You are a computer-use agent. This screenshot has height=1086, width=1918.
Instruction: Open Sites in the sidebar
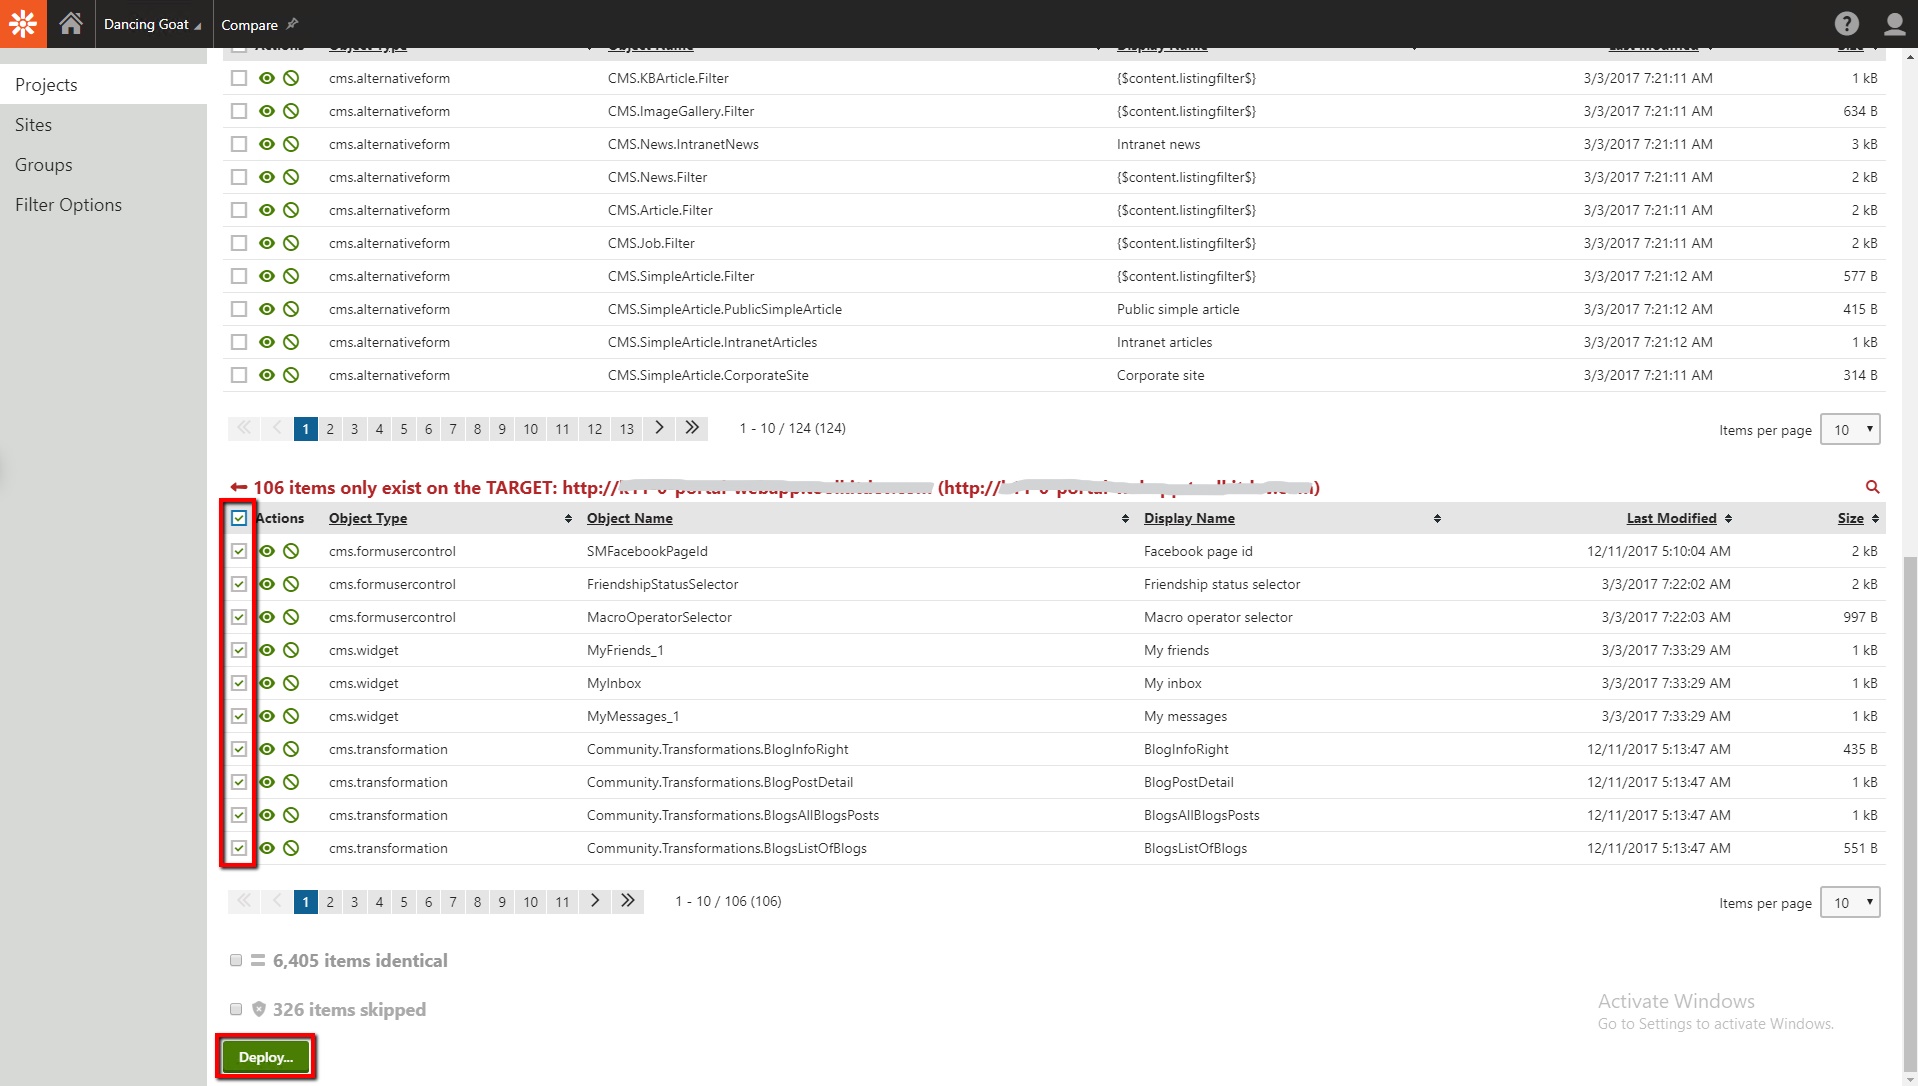coord(103,125)
